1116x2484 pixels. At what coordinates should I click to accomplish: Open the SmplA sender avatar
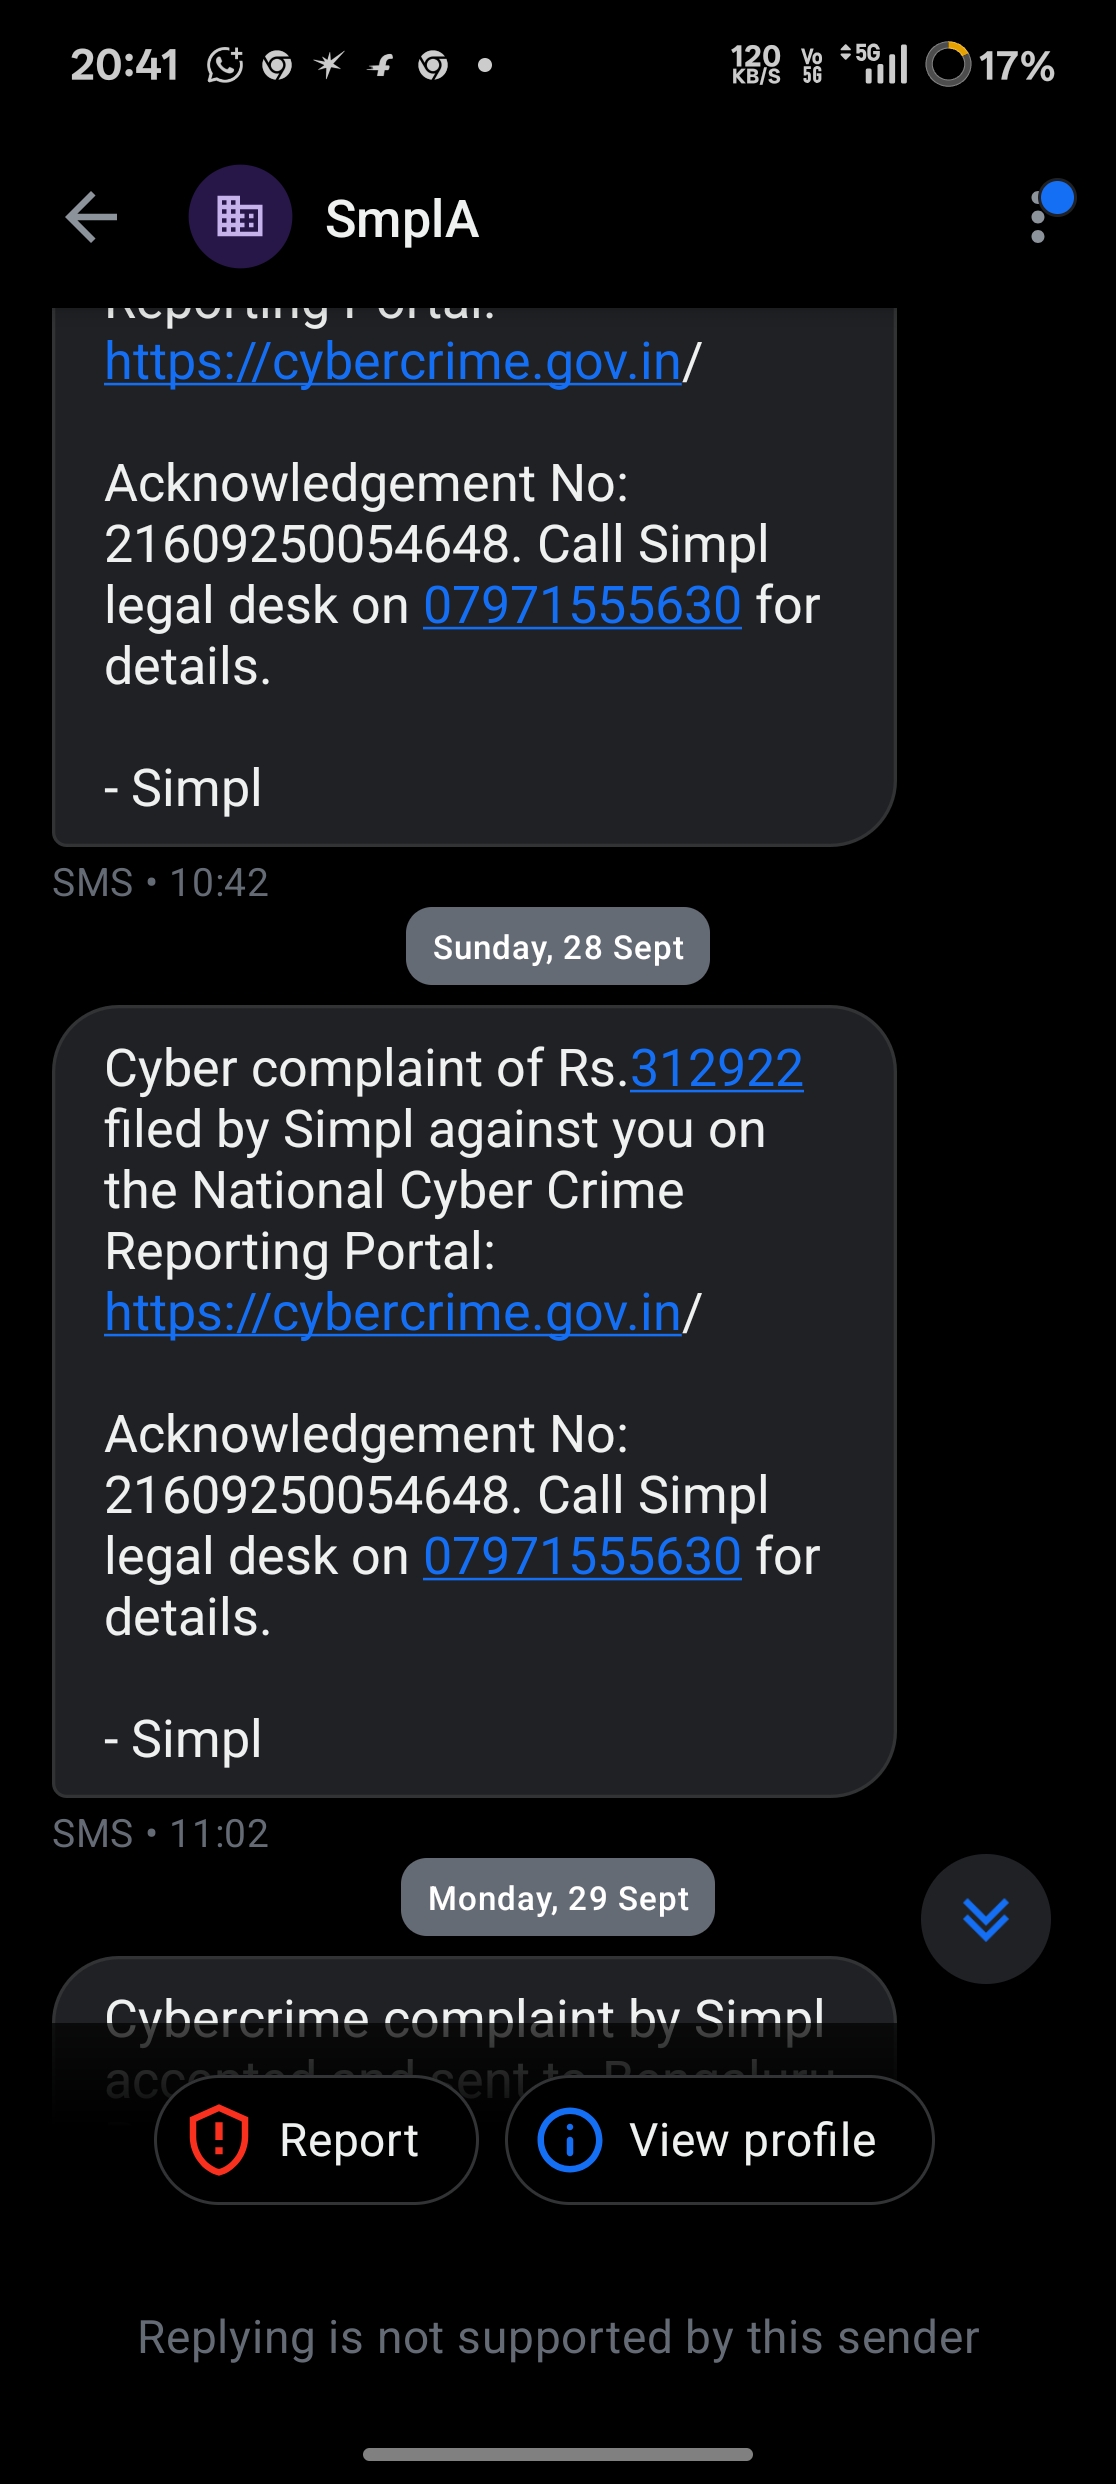click(x=240, y=217)
